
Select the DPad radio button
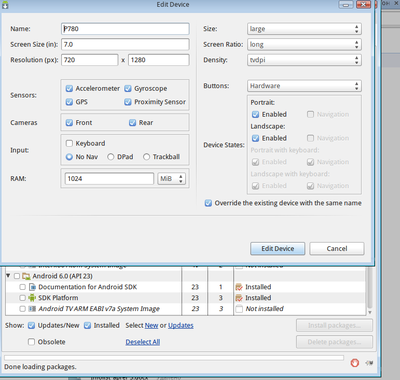[111, 157]
